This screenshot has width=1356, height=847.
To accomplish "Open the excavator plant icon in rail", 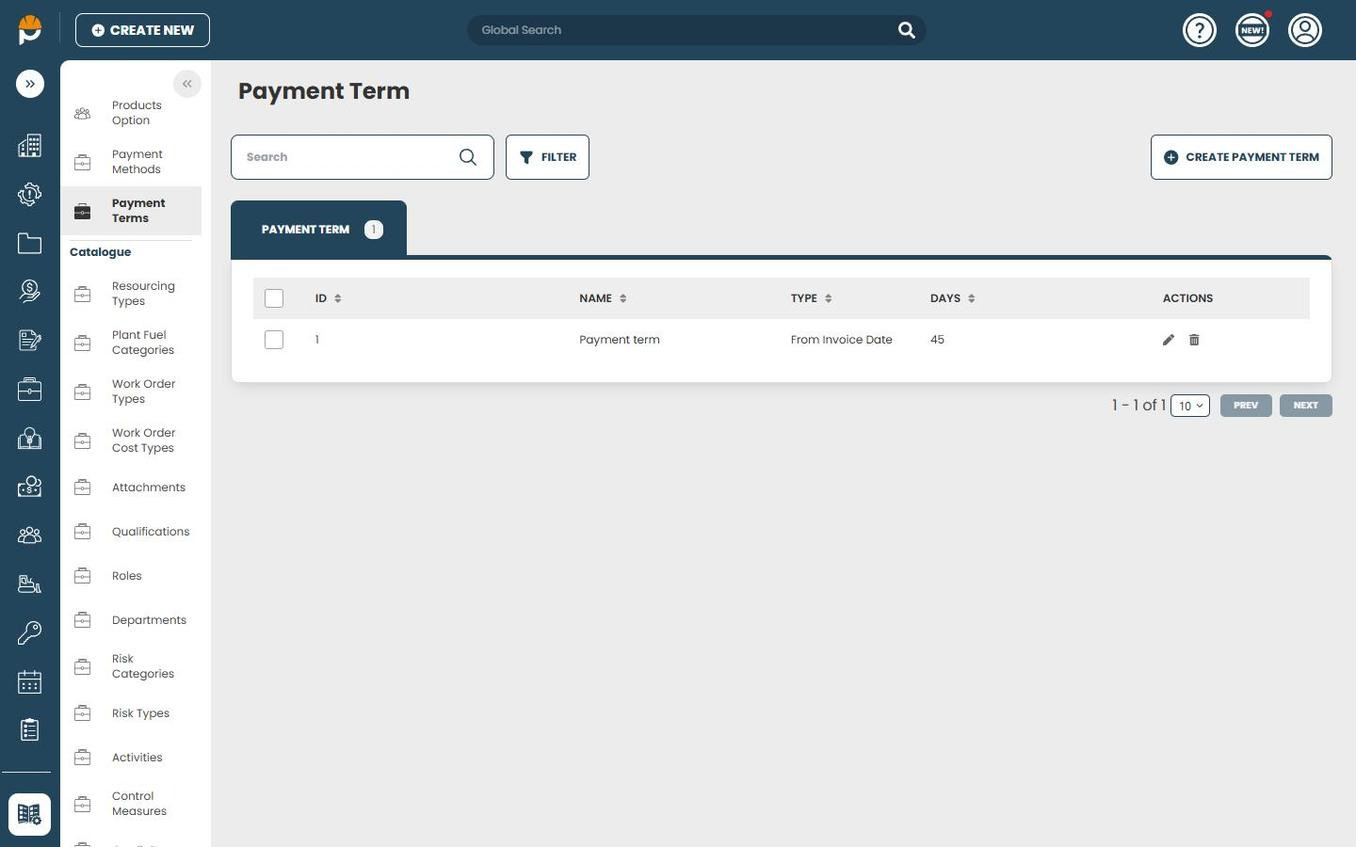I will tap(30, 584).
